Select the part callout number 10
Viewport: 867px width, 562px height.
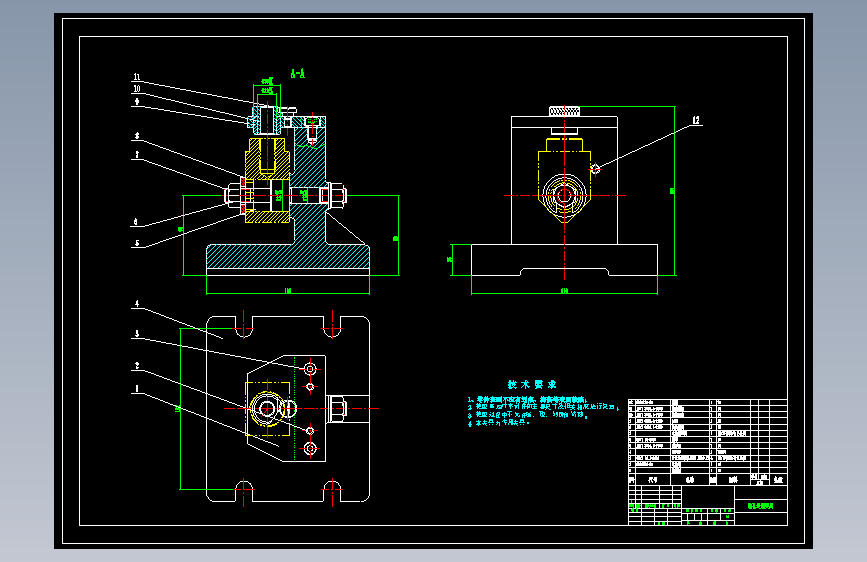[137, 89]
